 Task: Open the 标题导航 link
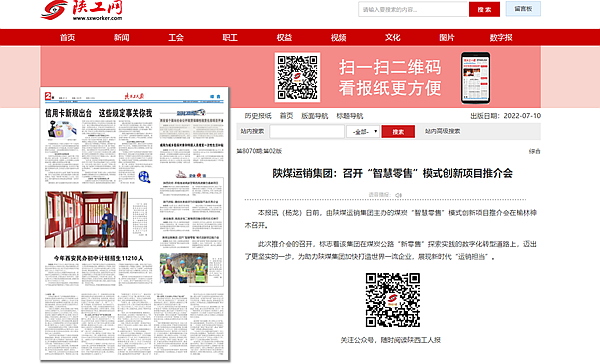pyautogui.click(x=350, y=116)
